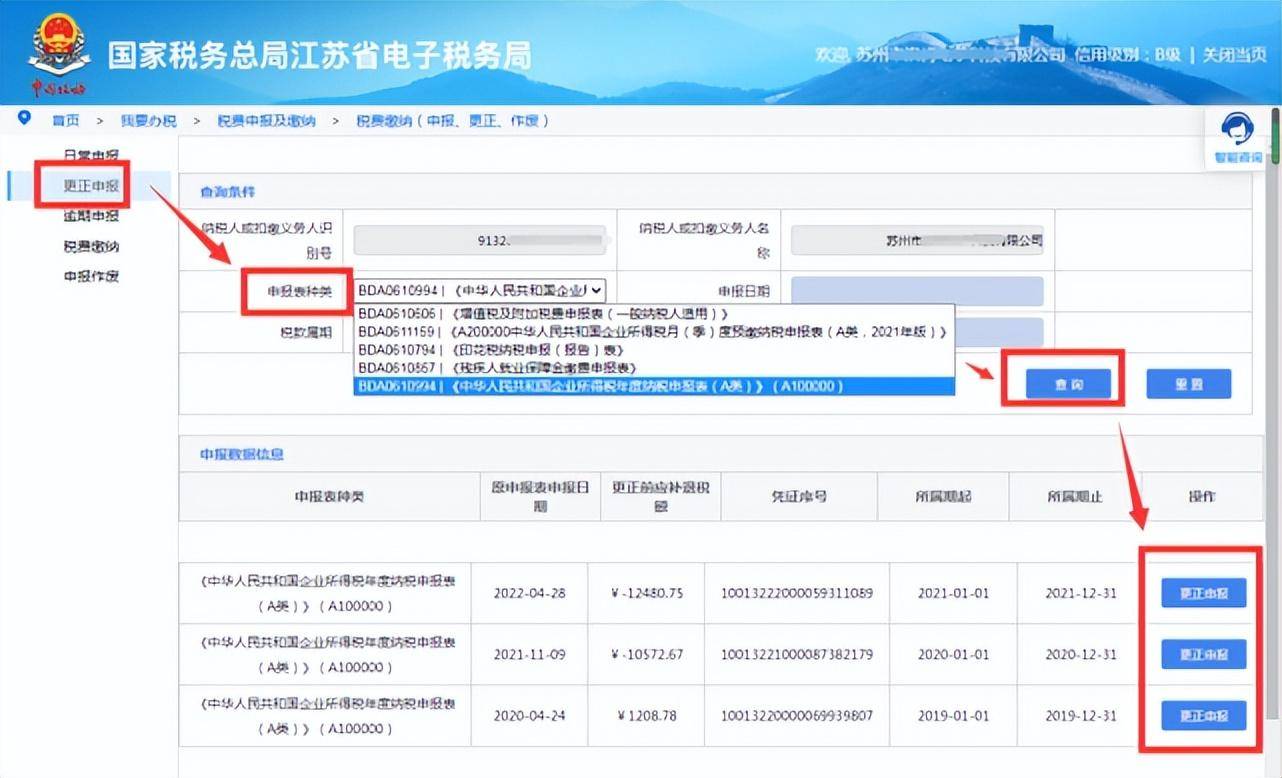Viewport: 1282px width, 778px height.
Task: Click the 更正前应补退税额 column header
Action: [659, 496]
